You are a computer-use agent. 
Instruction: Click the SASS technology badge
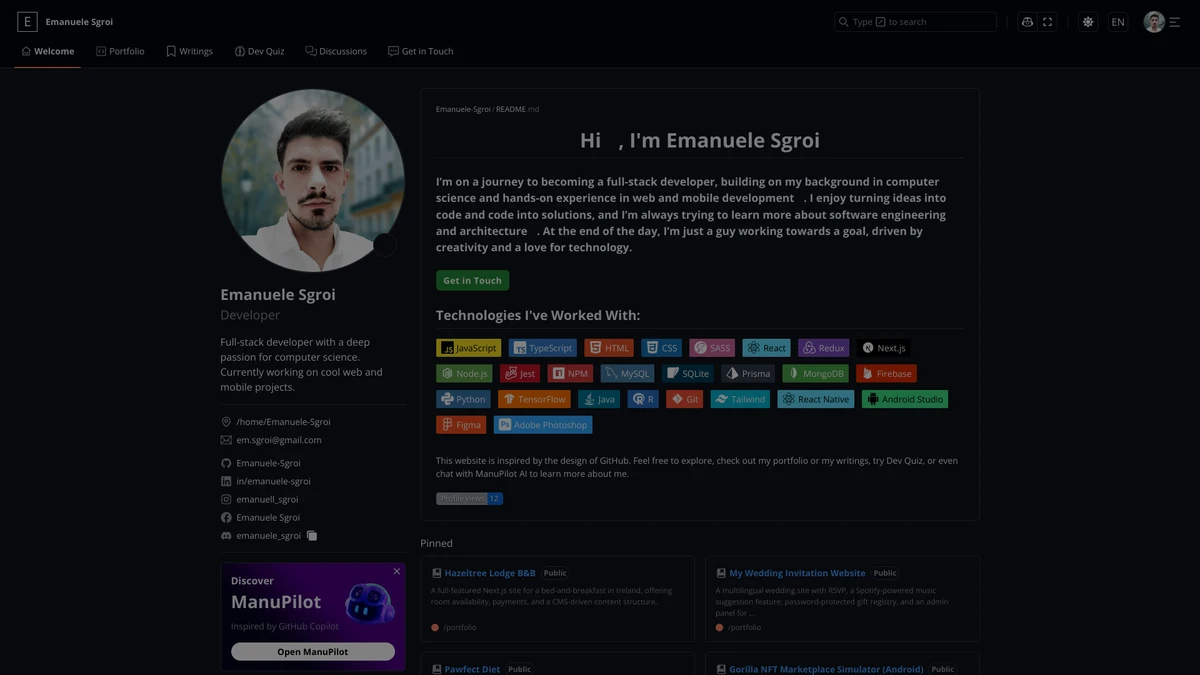pos(712,348)
